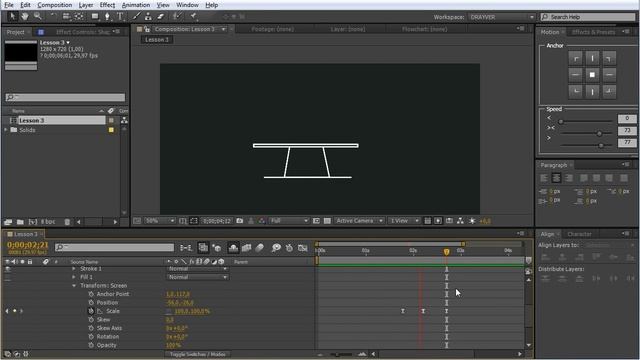Open the File menu

pyautogui.click(x=9, y=5)
